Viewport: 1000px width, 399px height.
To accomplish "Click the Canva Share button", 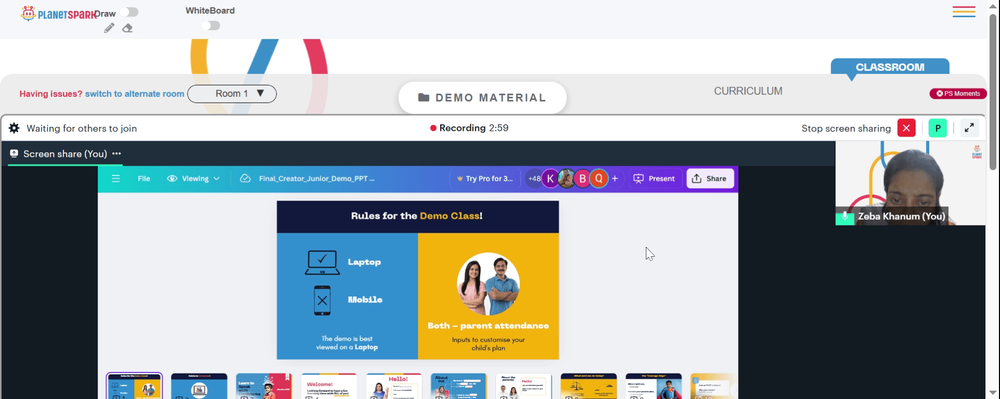I will (x=710, y=179).
